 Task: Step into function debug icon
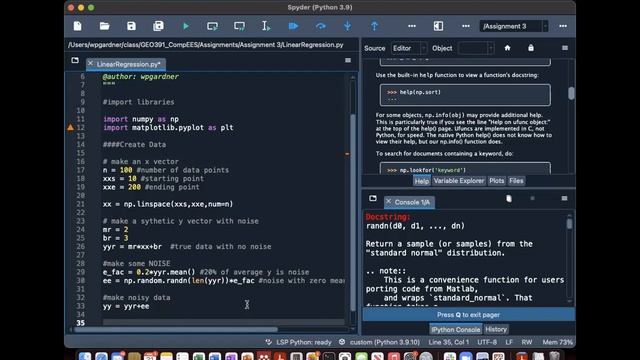click(x=347, y=26)
